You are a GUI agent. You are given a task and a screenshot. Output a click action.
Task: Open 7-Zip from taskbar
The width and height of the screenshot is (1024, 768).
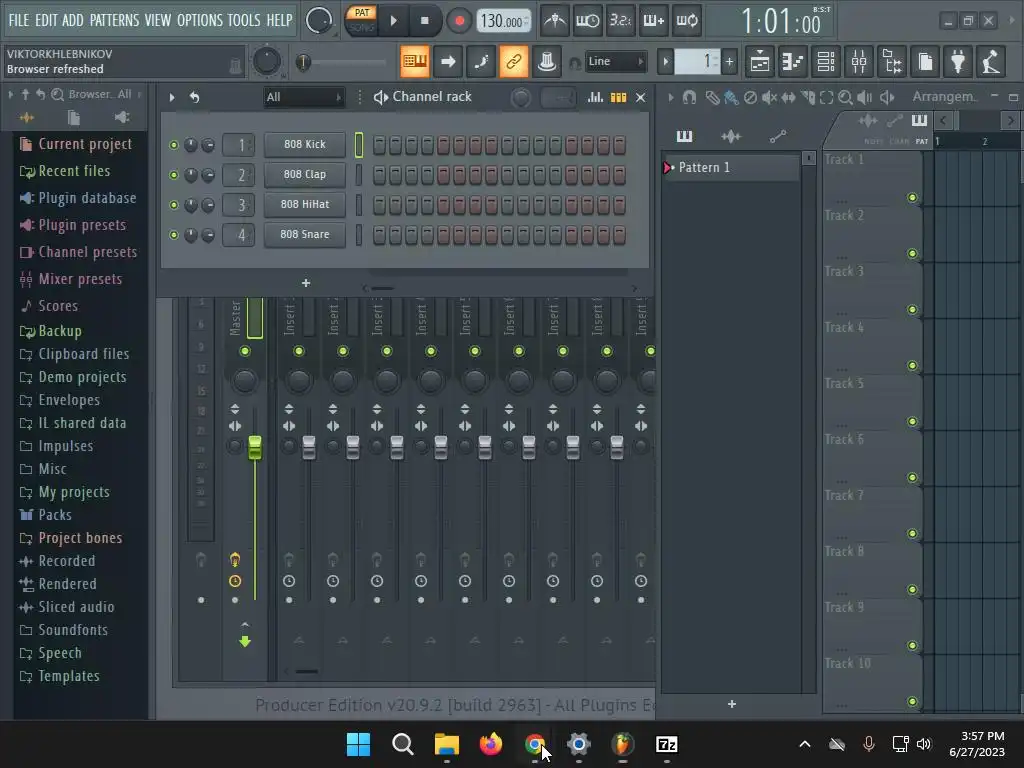click(666, 744)
